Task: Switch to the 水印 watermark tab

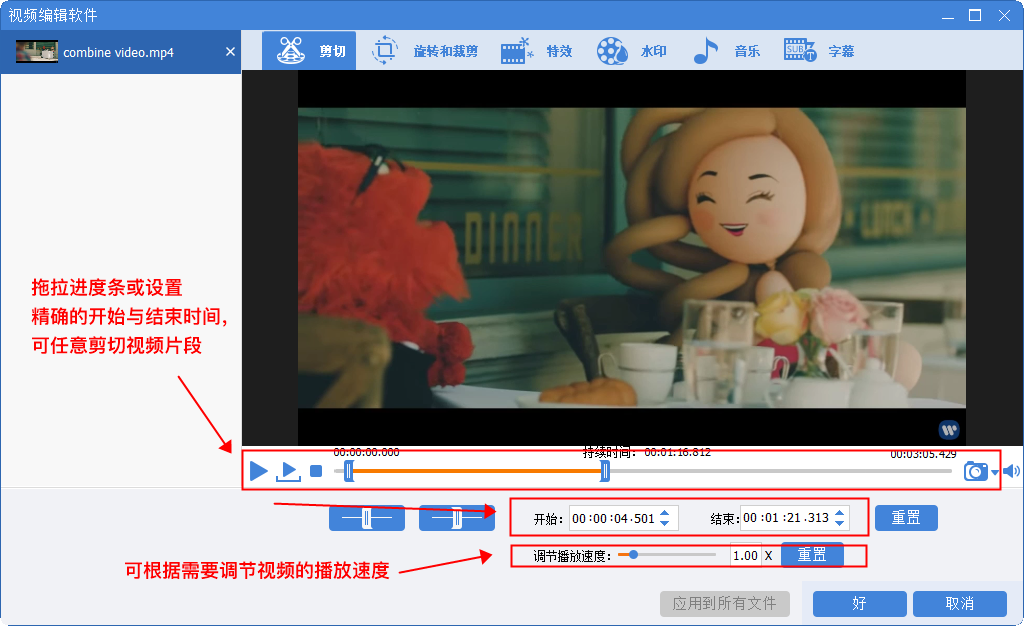Action: coord(632,50)
